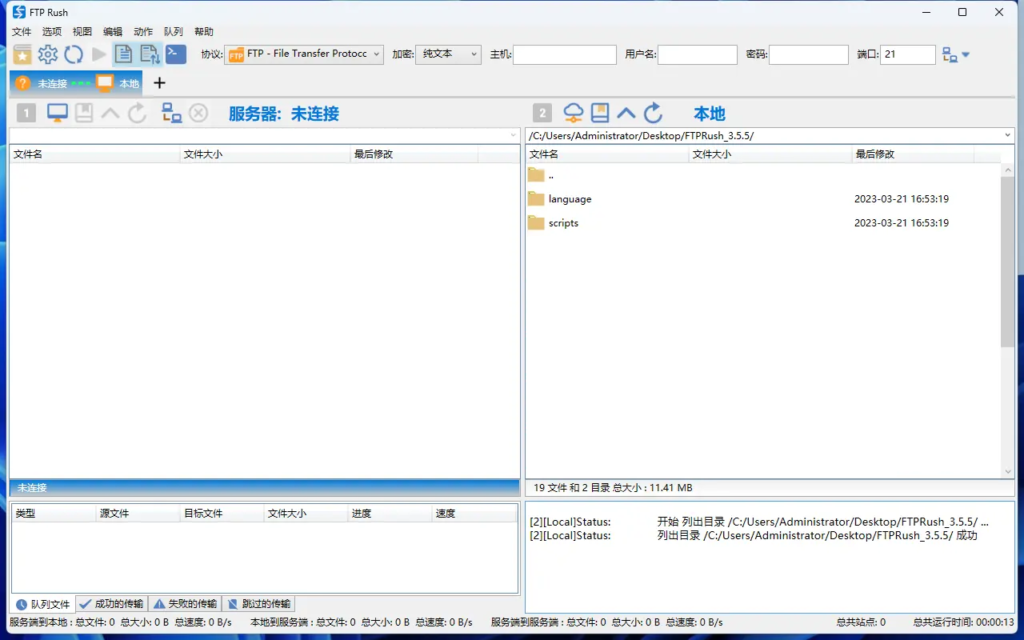Add new tab with plus icon
1024x640 pixels.
point(159,83)
